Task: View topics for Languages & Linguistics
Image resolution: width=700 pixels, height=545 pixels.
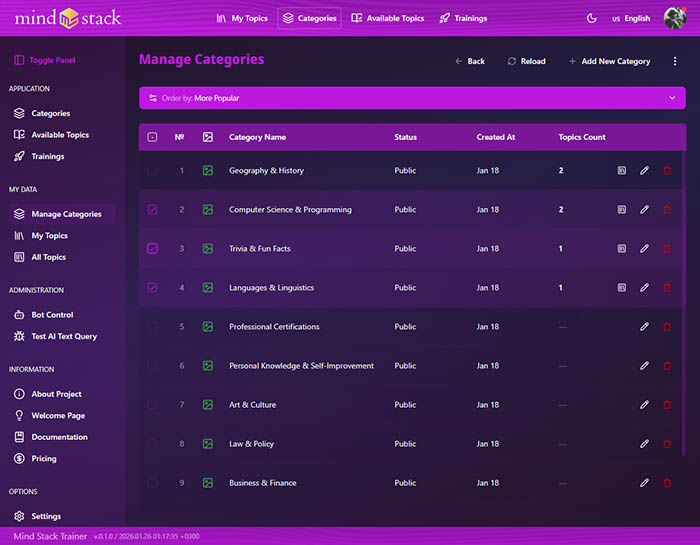Action: click(621, 287)
